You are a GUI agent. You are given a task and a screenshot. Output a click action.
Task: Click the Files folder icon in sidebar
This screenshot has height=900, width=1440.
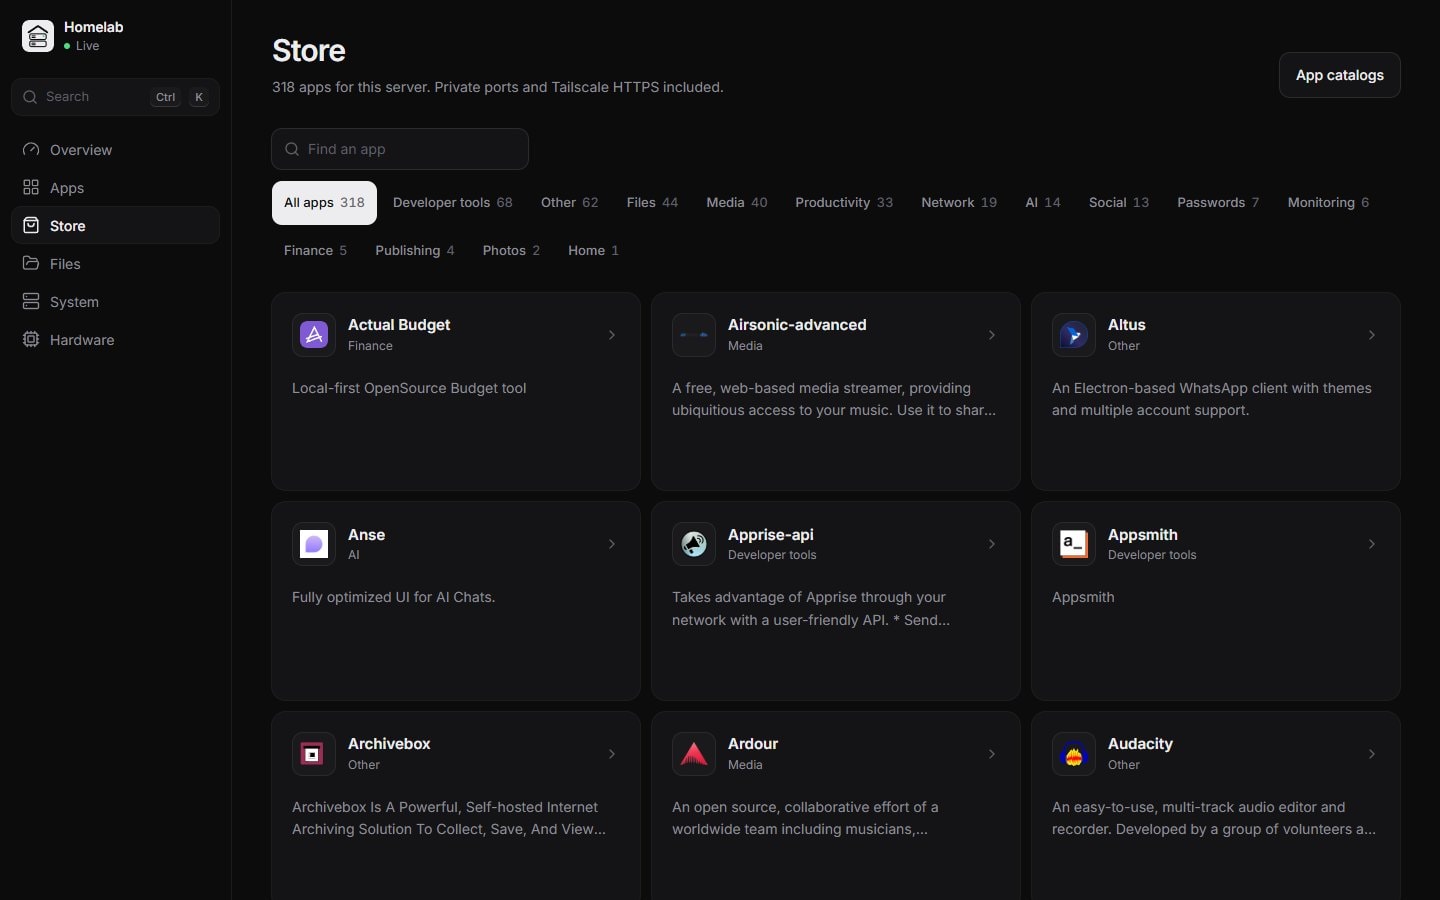click(31, 263)
